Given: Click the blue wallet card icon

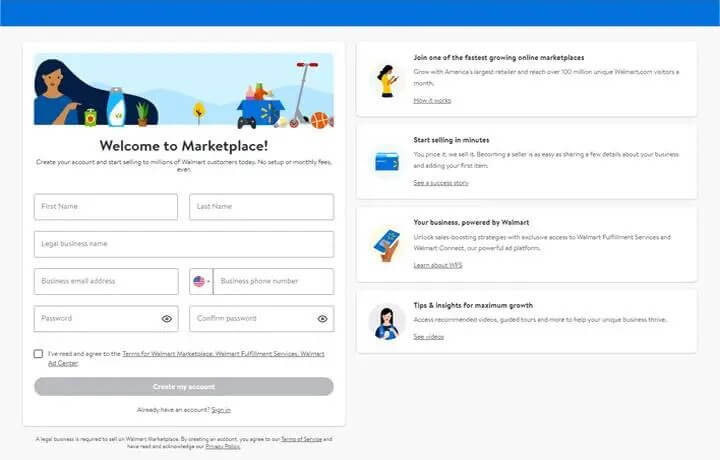Looking at the screenshot, I should 387,162.
